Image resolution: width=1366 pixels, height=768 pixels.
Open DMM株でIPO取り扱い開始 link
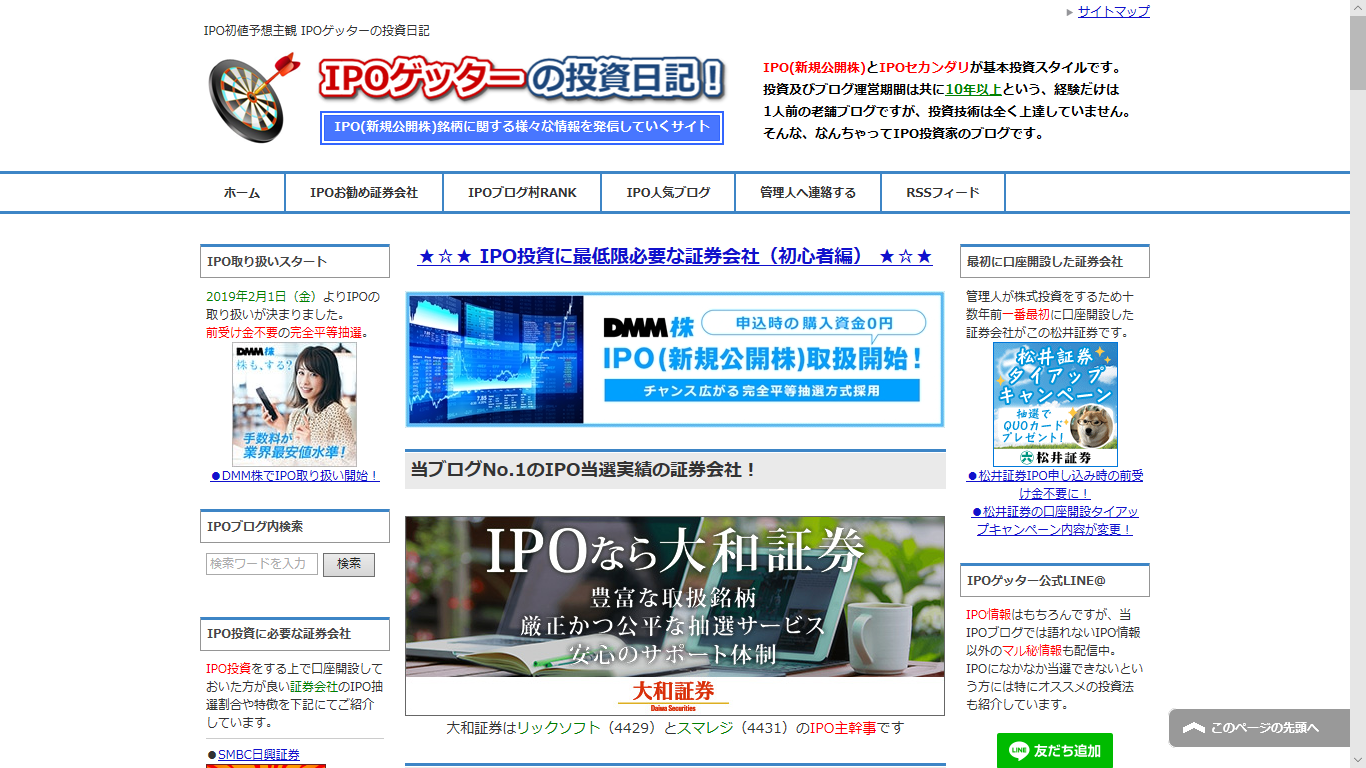point(295,476)
